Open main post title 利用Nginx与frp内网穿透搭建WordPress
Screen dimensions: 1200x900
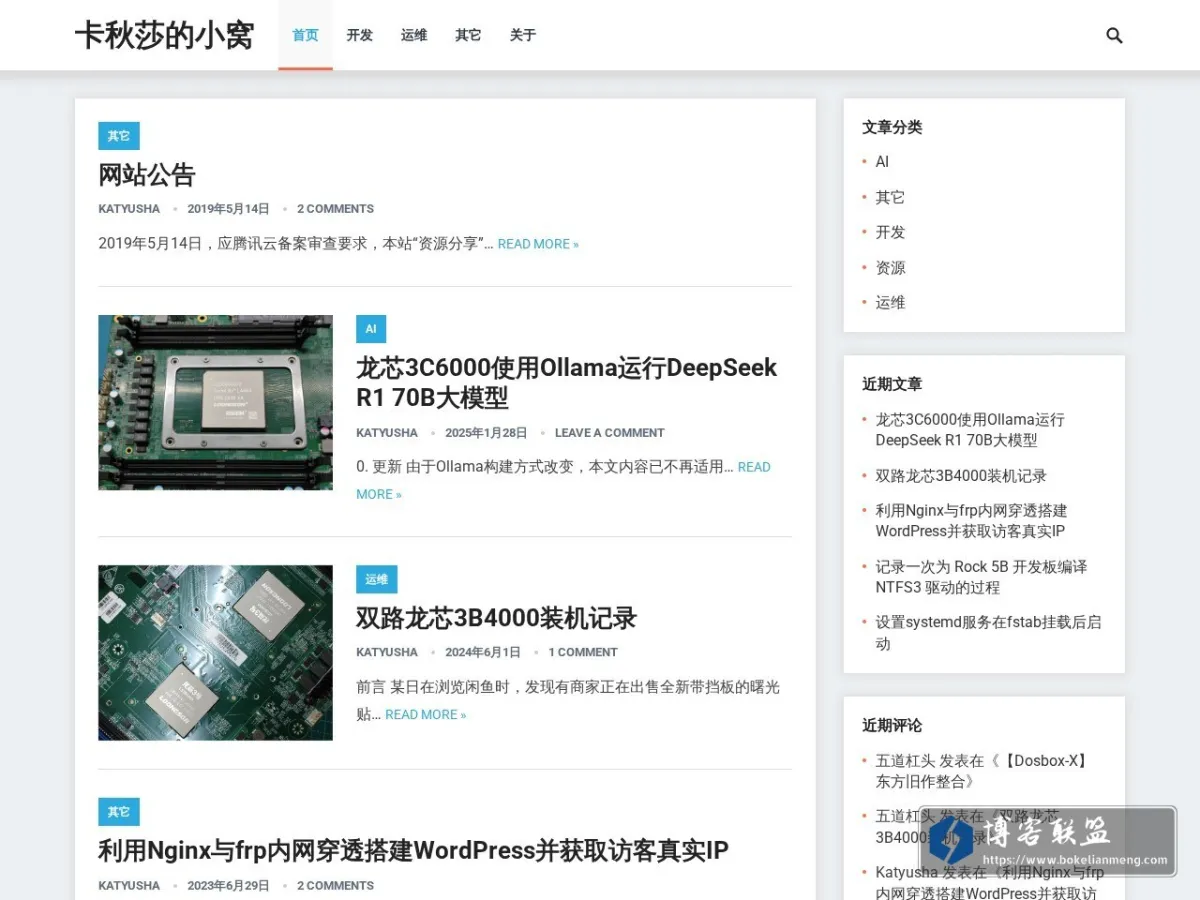[x=413, y=851]
